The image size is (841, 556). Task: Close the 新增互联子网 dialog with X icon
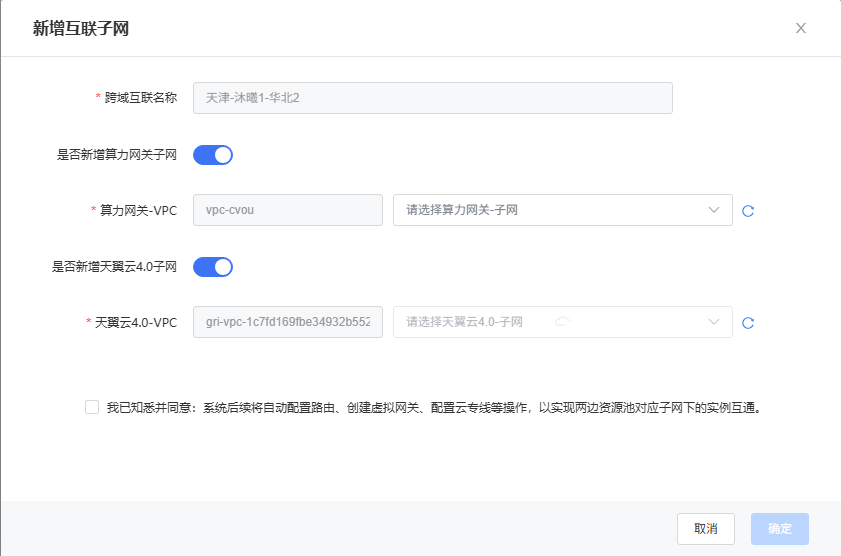point(800,28)
